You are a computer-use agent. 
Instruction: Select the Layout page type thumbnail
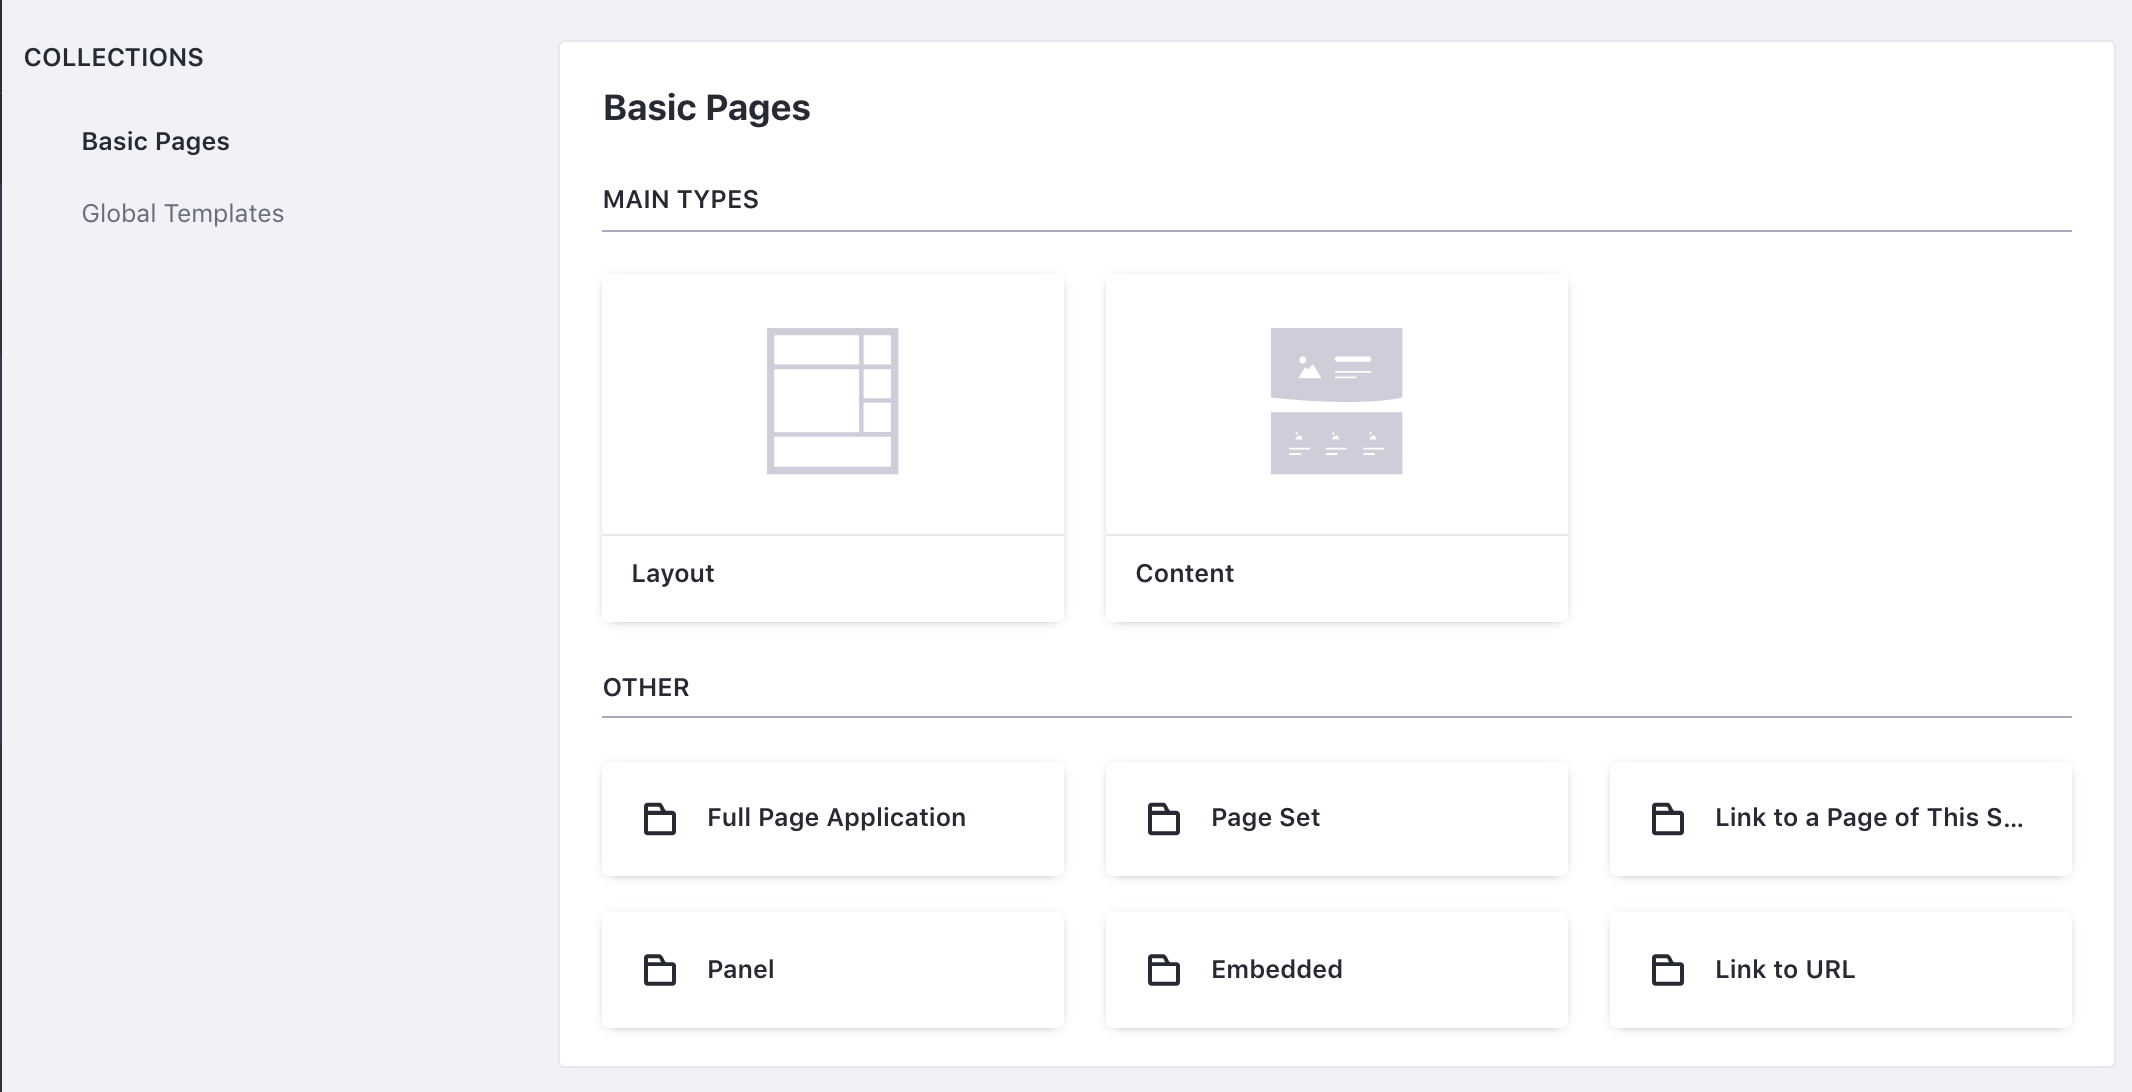pos(832,401)
